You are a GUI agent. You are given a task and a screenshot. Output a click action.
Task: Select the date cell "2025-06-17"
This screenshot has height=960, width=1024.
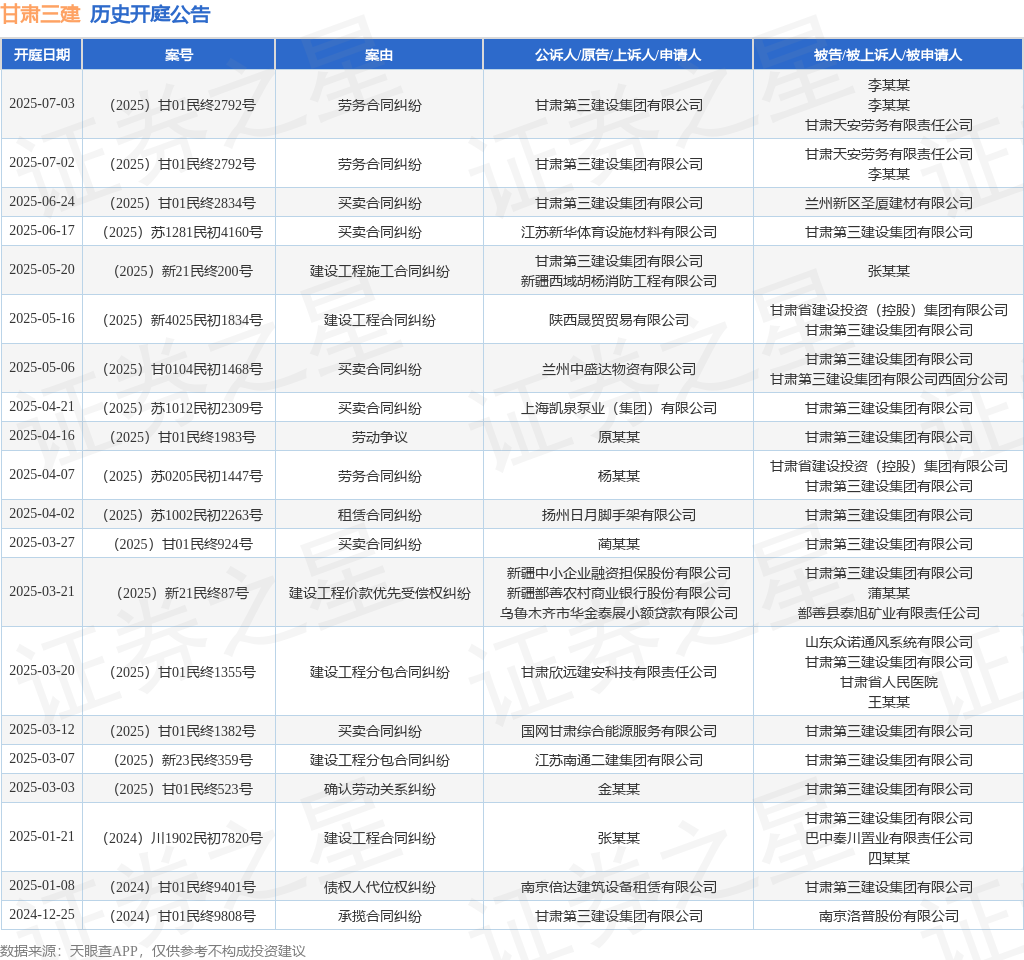click(x=42, y=231)
